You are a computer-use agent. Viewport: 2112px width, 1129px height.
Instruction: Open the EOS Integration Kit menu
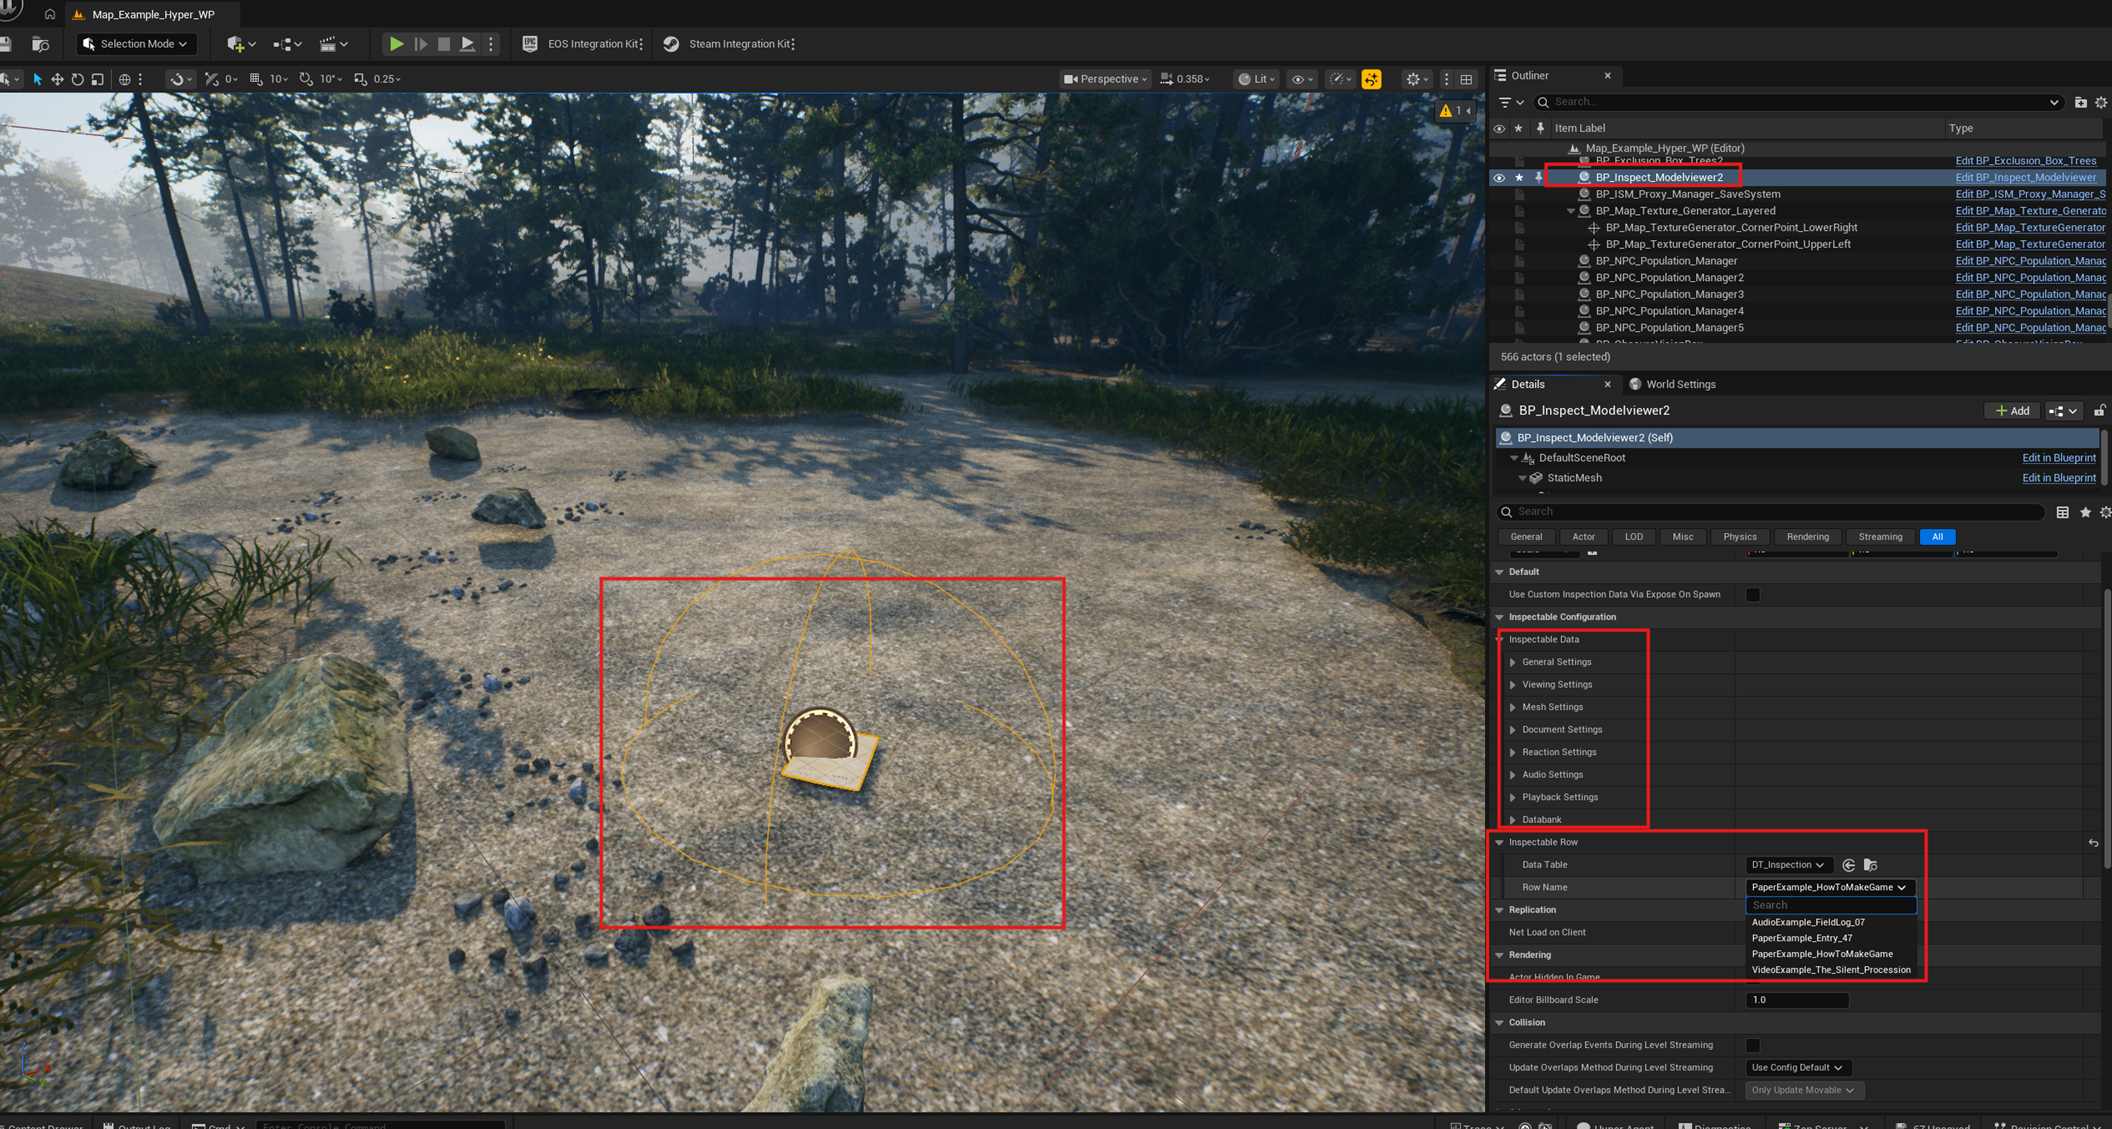582,44
